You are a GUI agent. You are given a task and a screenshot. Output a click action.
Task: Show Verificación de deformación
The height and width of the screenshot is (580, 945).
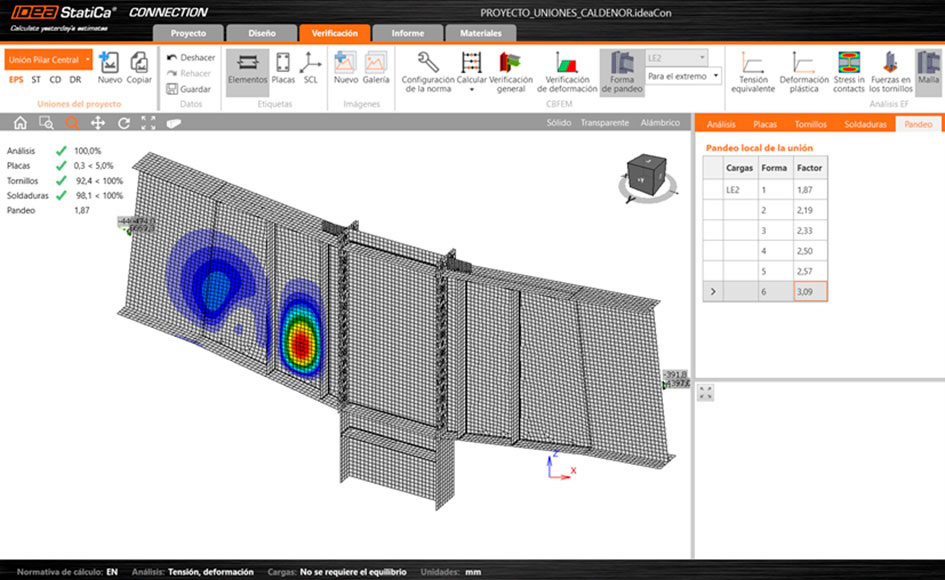(567, 72)
